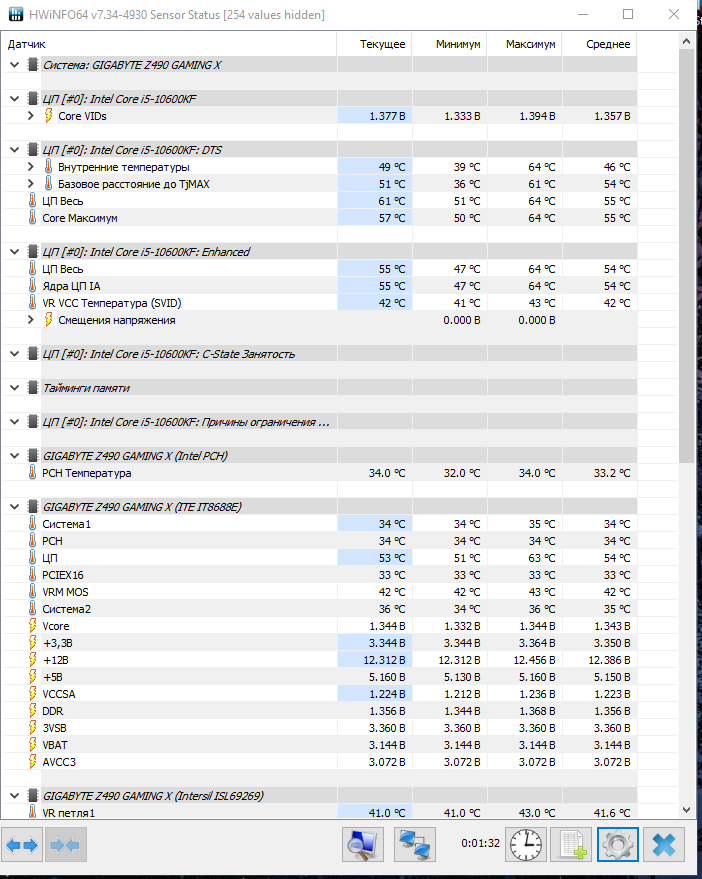The image size is (702, 879).
Task: Collapse the Тайминги памяти section
Action: (x=15, y=388)
